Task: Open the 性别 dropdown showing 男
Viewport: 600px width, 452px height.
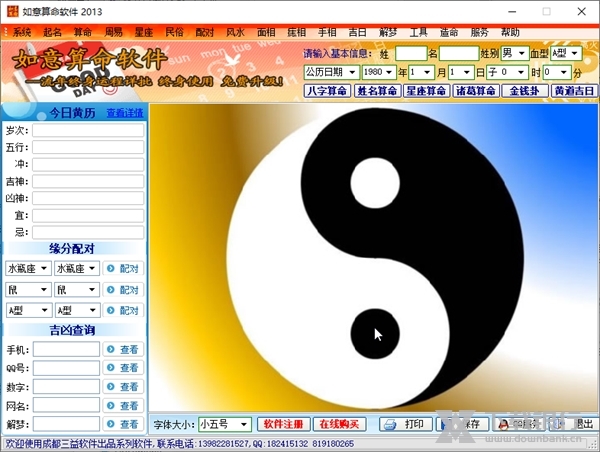Action: click(x=515, y=53)
